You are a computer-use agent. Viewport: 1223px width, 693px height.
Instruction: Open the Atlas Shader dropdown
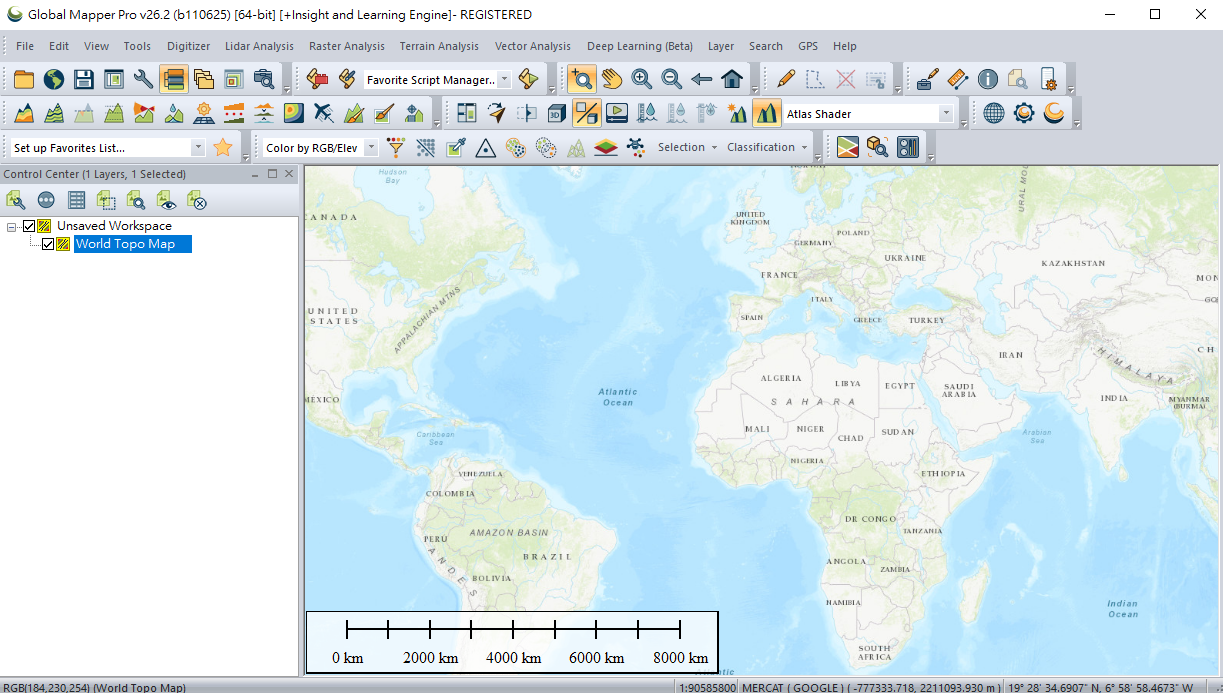point(945,114)
